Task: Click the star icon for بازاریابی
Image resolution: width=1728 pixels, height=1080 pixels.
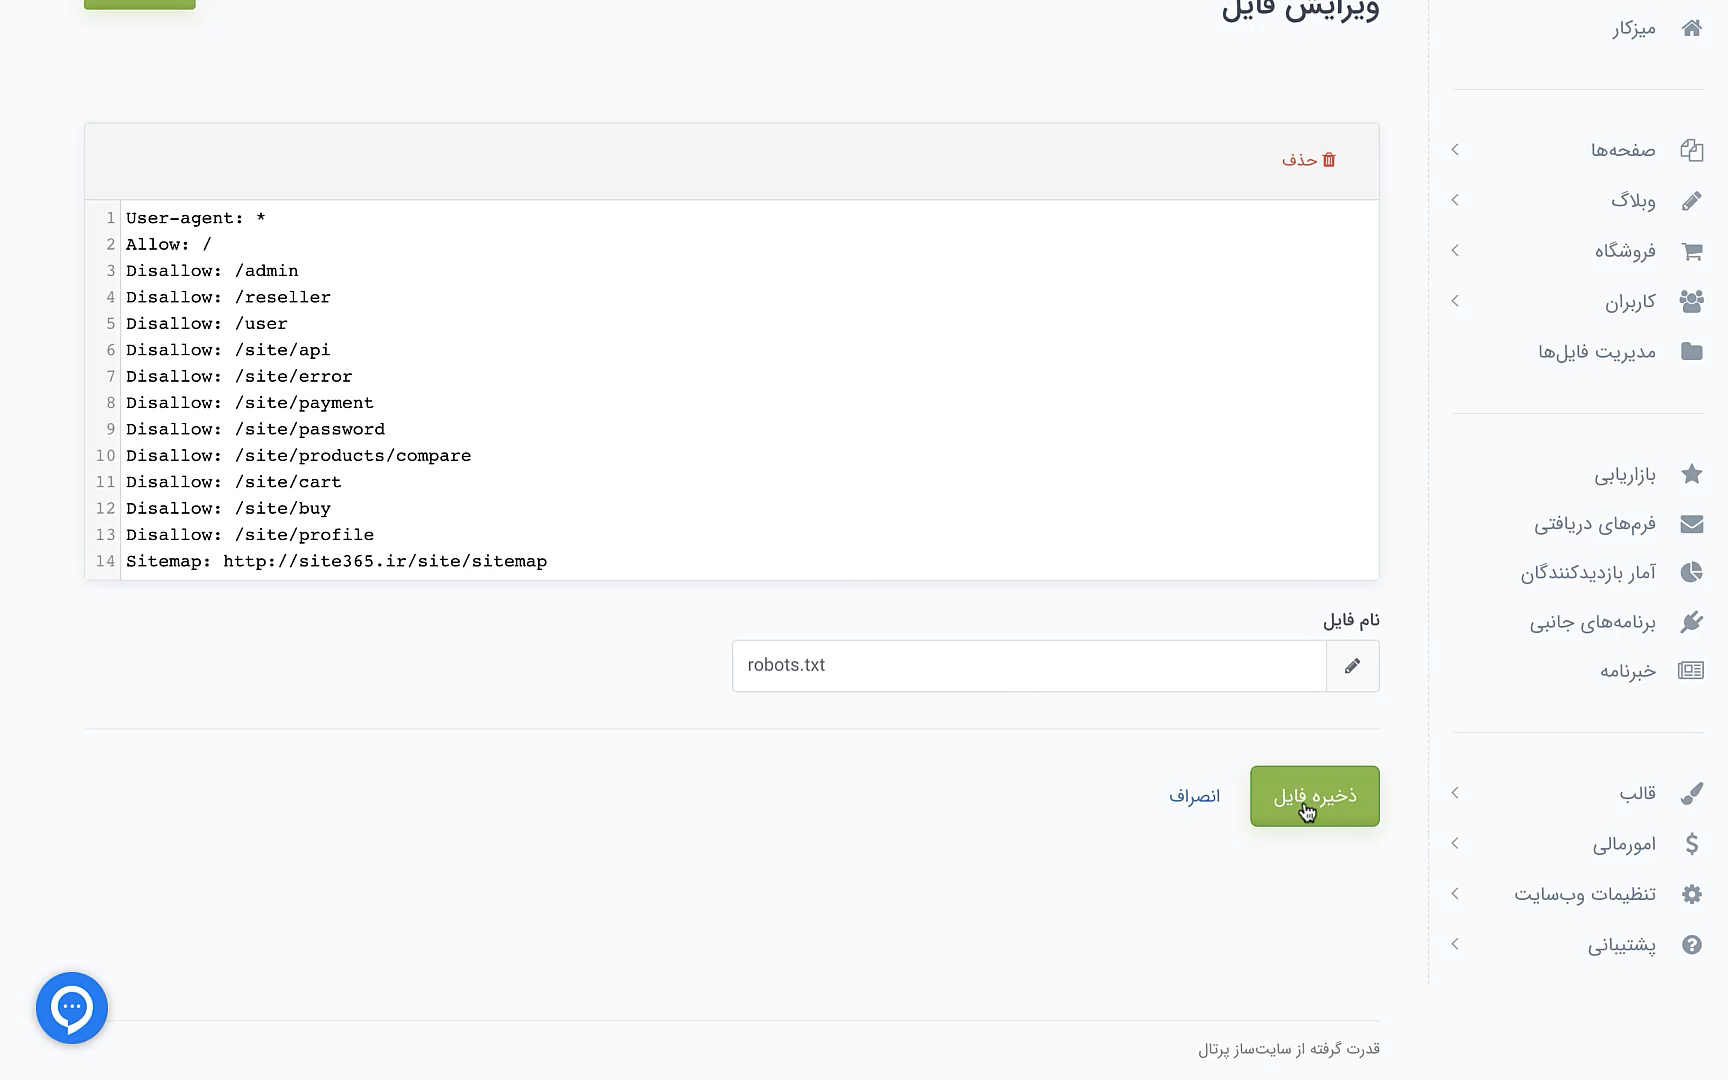Action: pos(1691,474)
